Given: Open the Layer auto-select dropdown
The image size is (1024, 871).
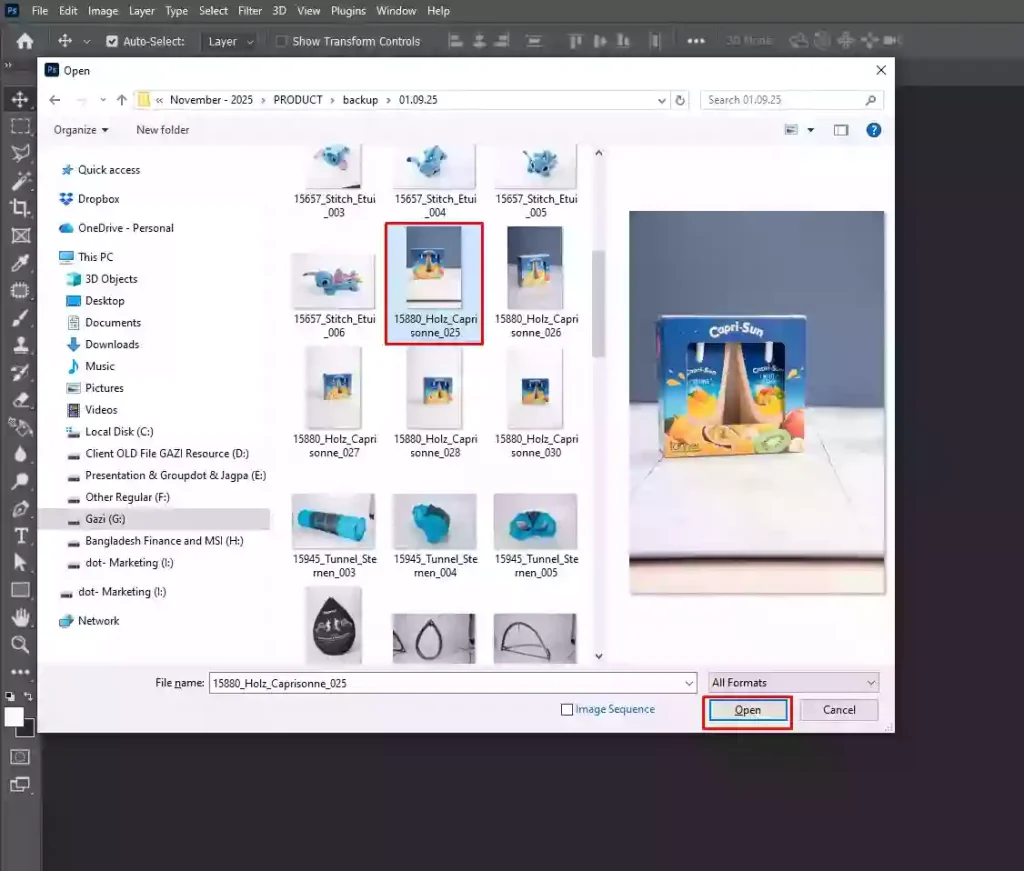Looking at the screenshot, I should (230, 41).
